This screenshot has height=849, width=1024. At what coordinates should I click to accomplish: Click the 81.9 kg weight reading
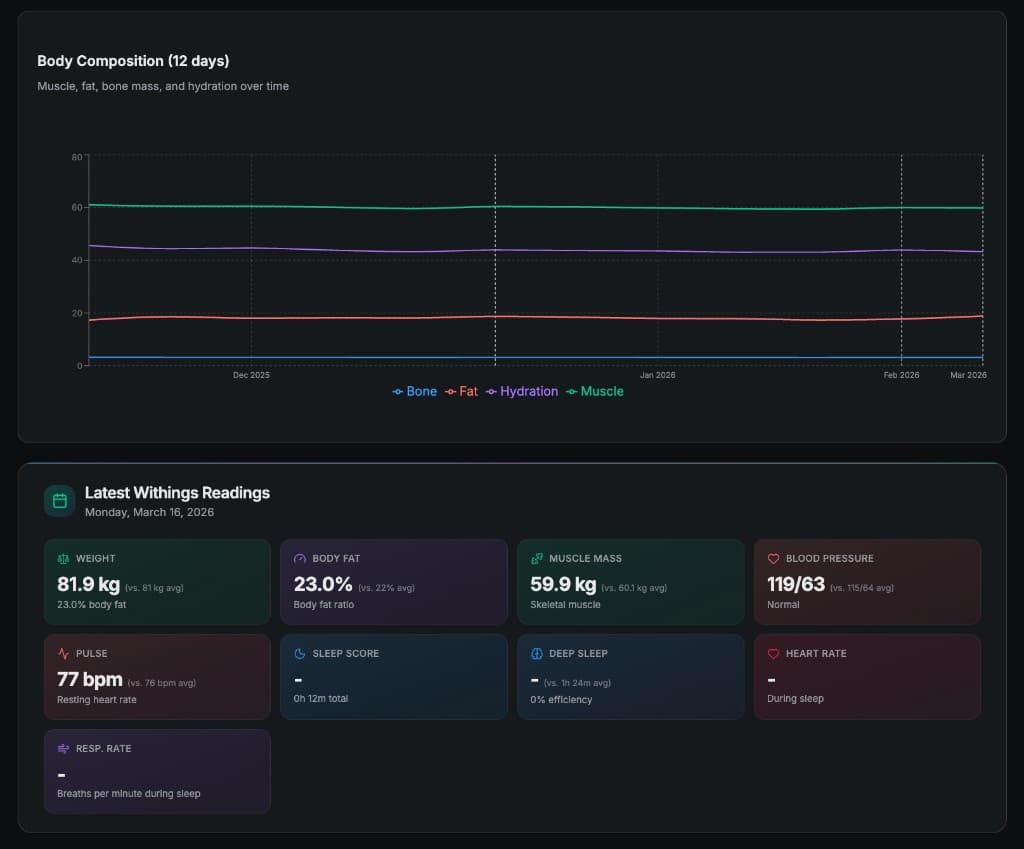(88, 585)
